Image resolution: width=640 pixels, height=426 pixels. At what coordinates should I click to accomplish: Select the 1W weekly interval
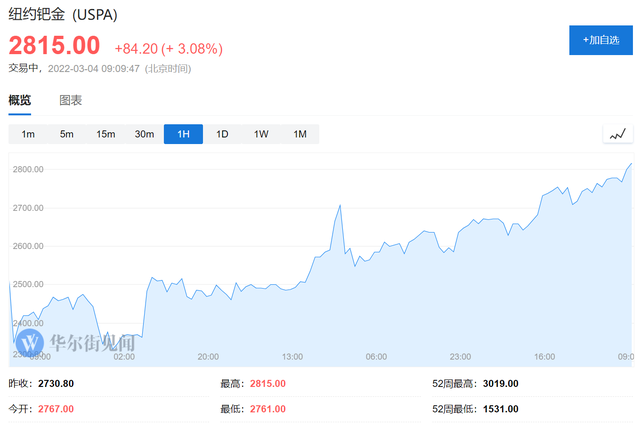261,134
